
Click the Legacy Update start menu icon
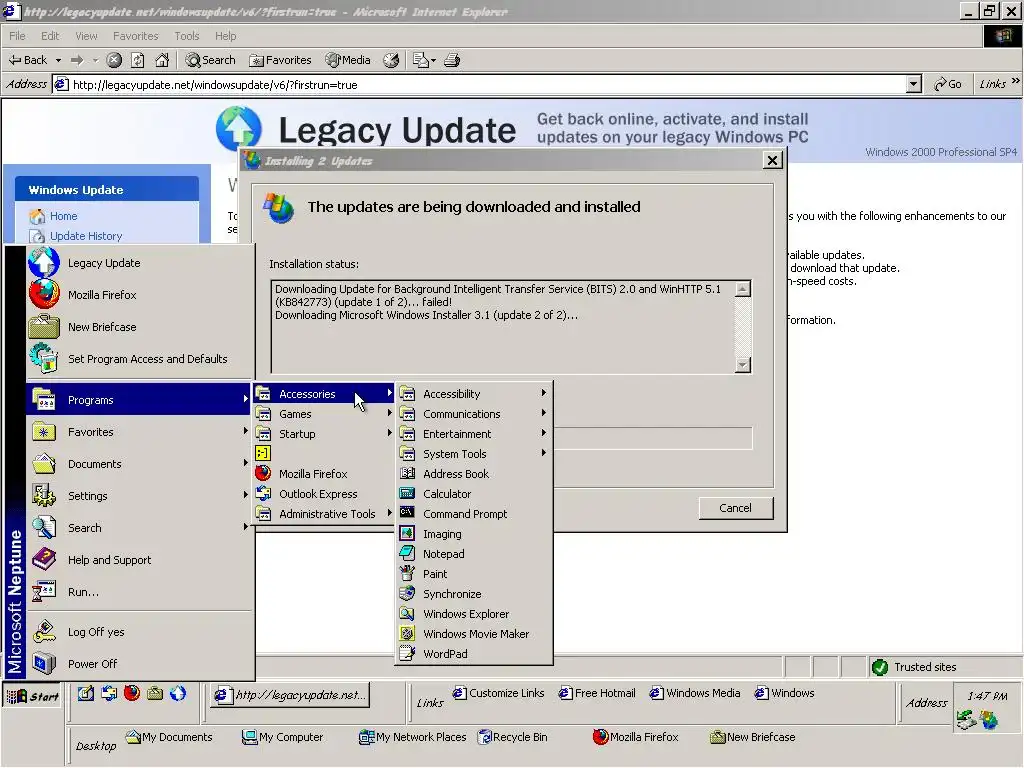pos(44,263)
